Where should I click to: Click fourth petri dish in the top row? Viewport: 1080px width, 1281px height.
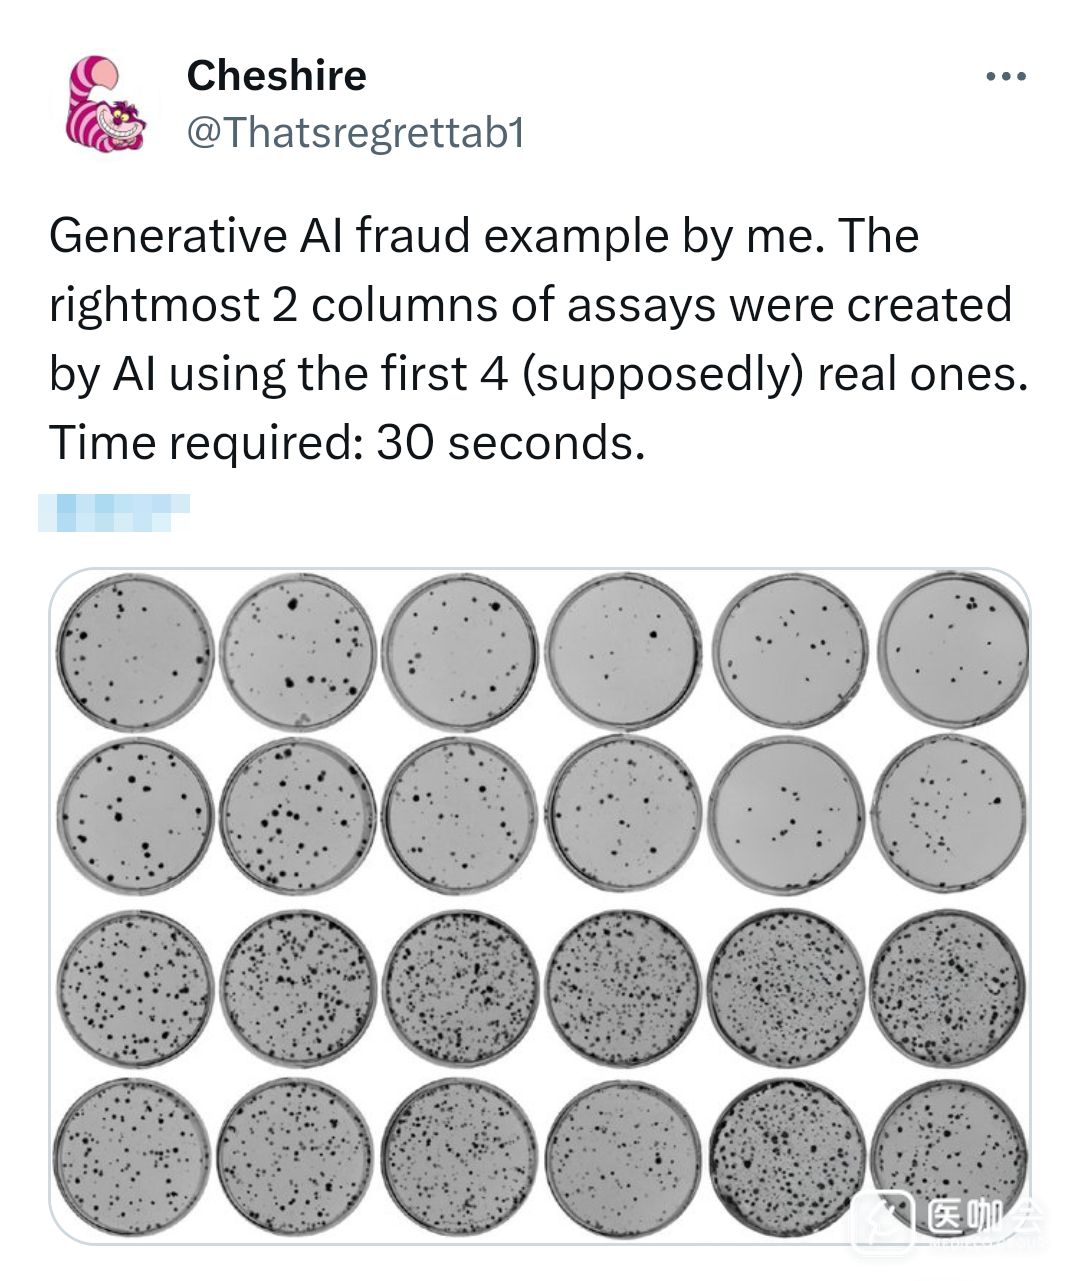[x=623, y=651]
